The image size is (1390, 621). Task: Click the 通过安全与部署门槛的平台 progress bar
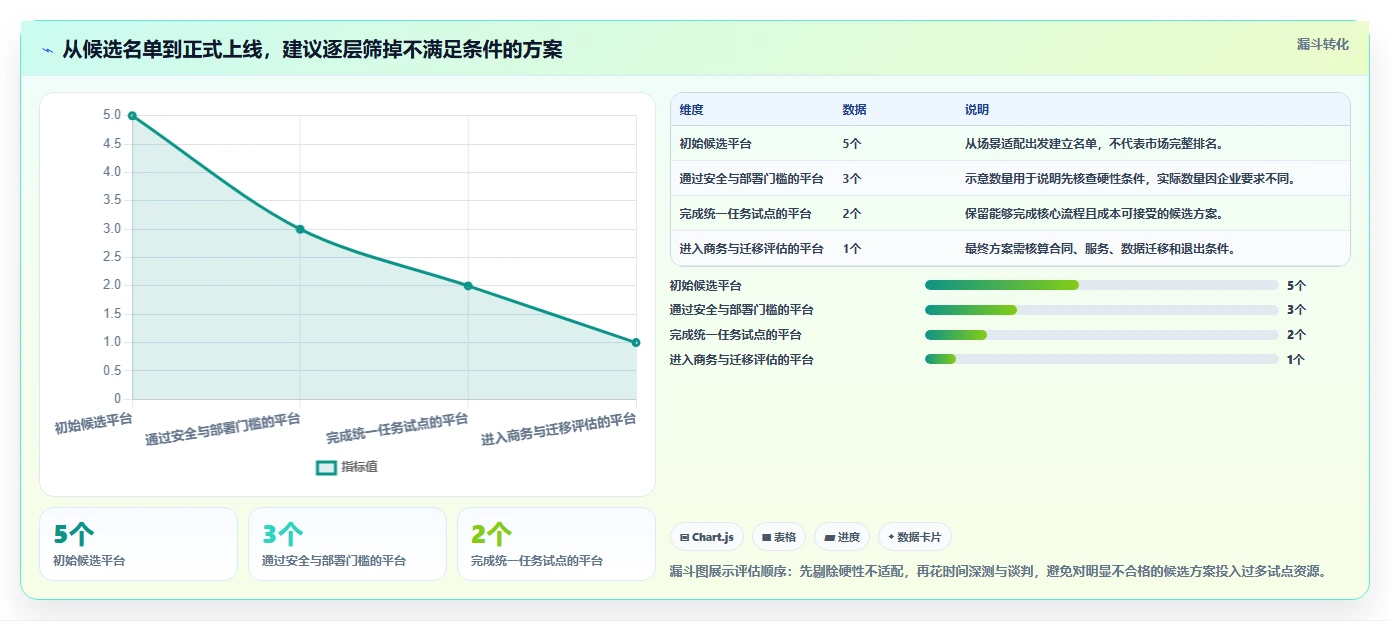[x=1102, y=310]
